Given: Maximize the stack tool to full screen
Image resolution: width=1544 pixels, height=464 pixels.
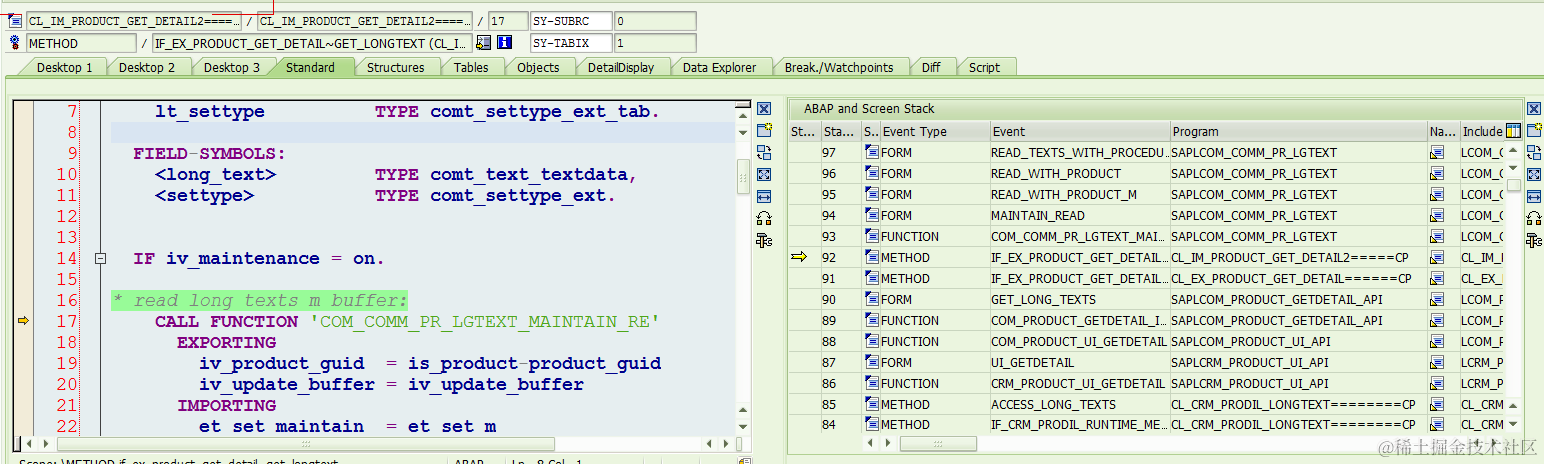Looking at the screenshot, I should 1534,175.
